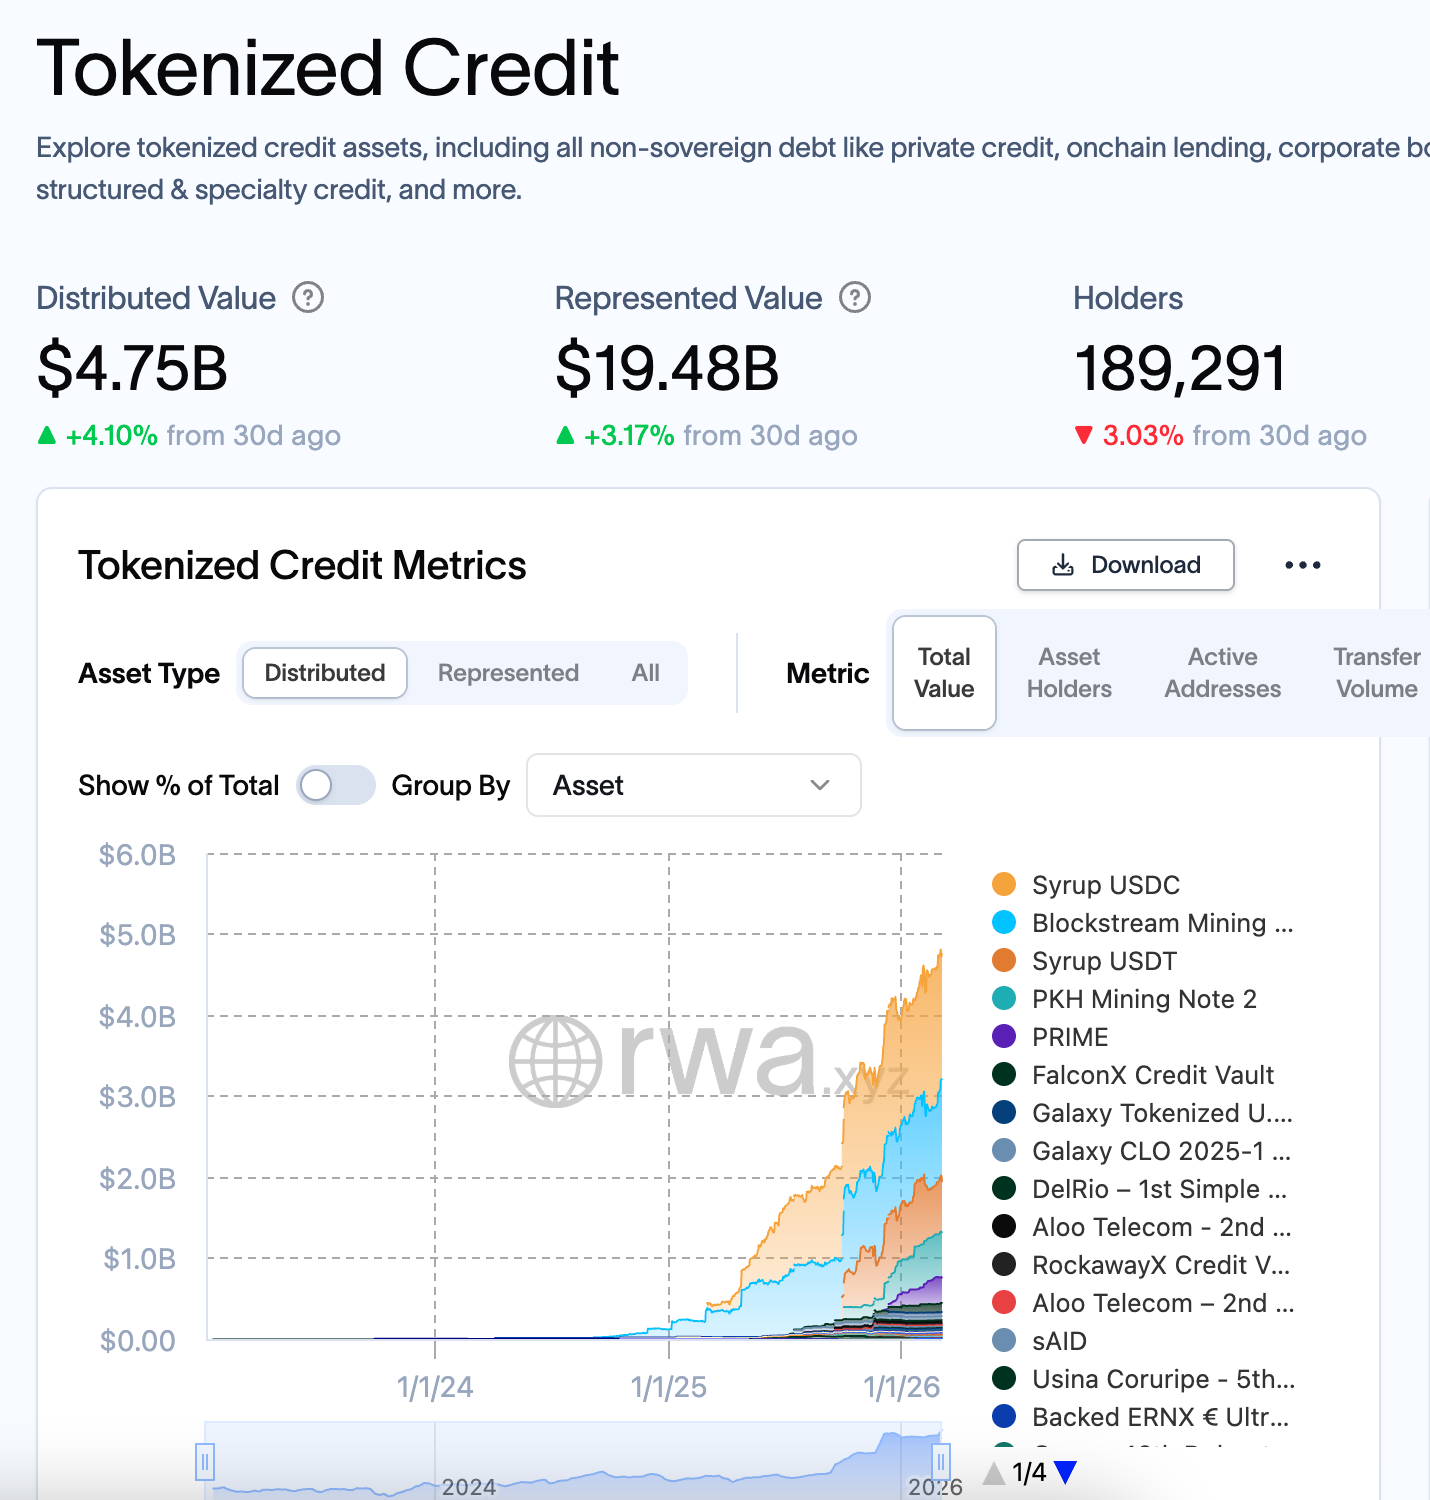Click the Aloo Telecom black swatch
This screenshot has width=1430, height=1500.
[x=1004, y=1227]
